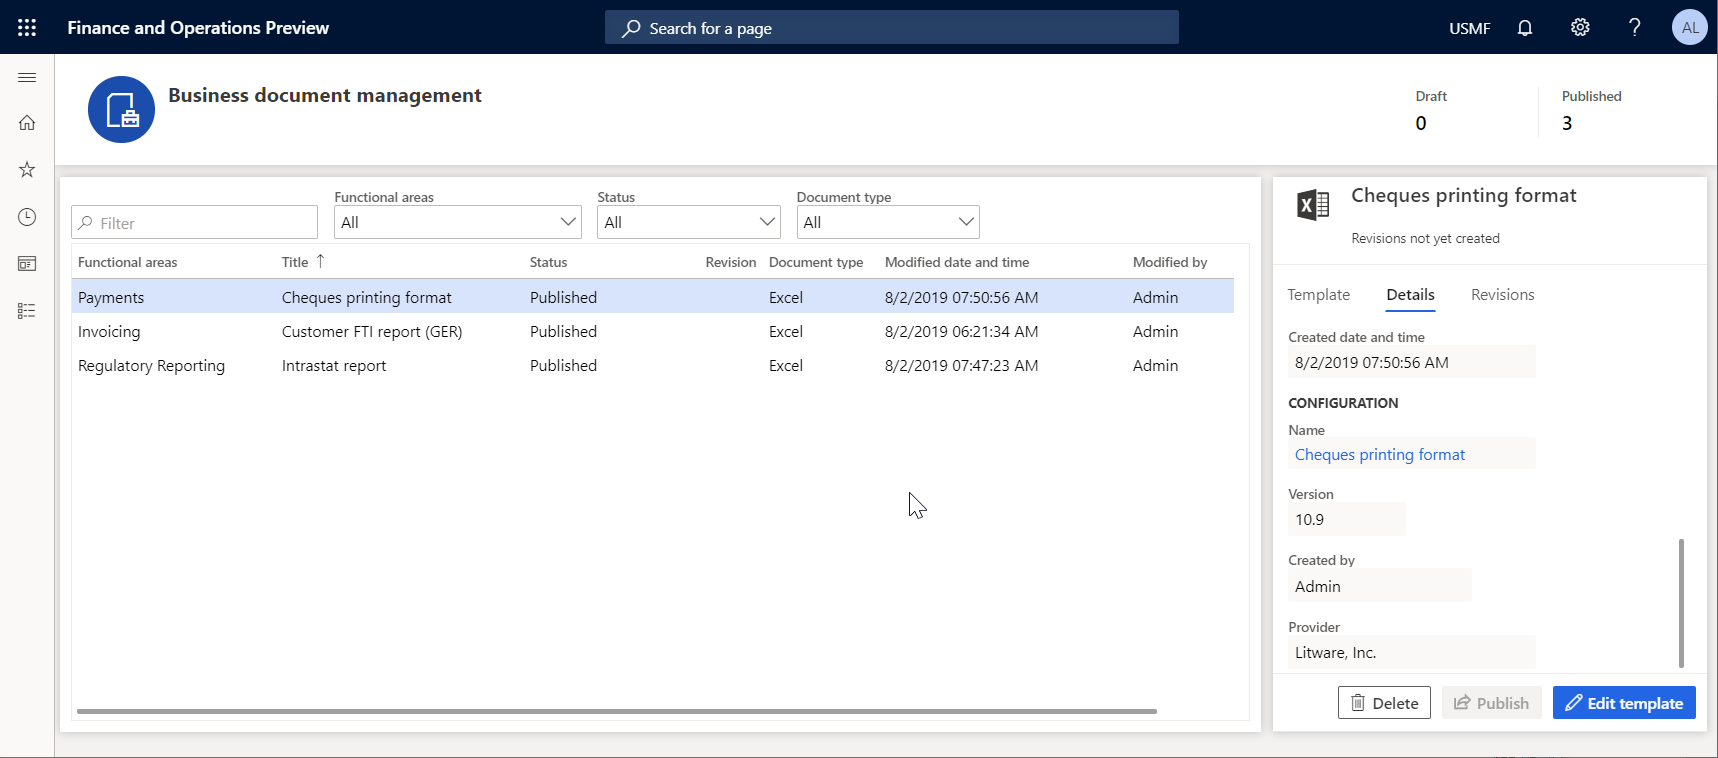Click the Intrastat report title

tap(333, 365)
